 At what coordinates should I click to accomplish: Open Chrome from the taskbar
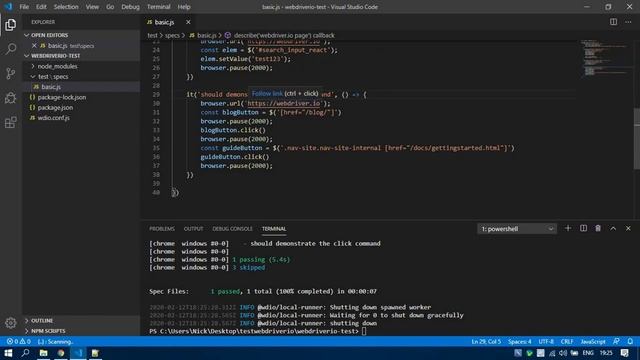pyautogui.click(x=61, y=353)
